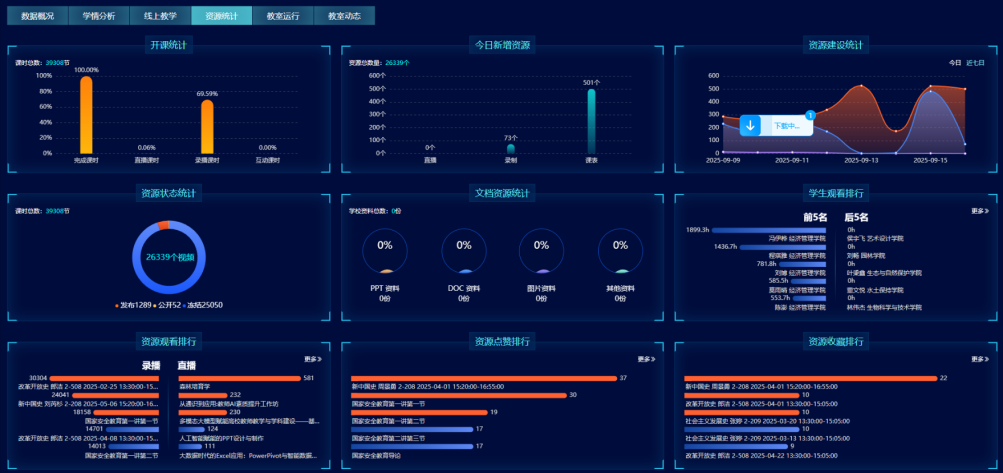Open the 学情分析 tab
Screen dimensions: 1003x473
99,16
